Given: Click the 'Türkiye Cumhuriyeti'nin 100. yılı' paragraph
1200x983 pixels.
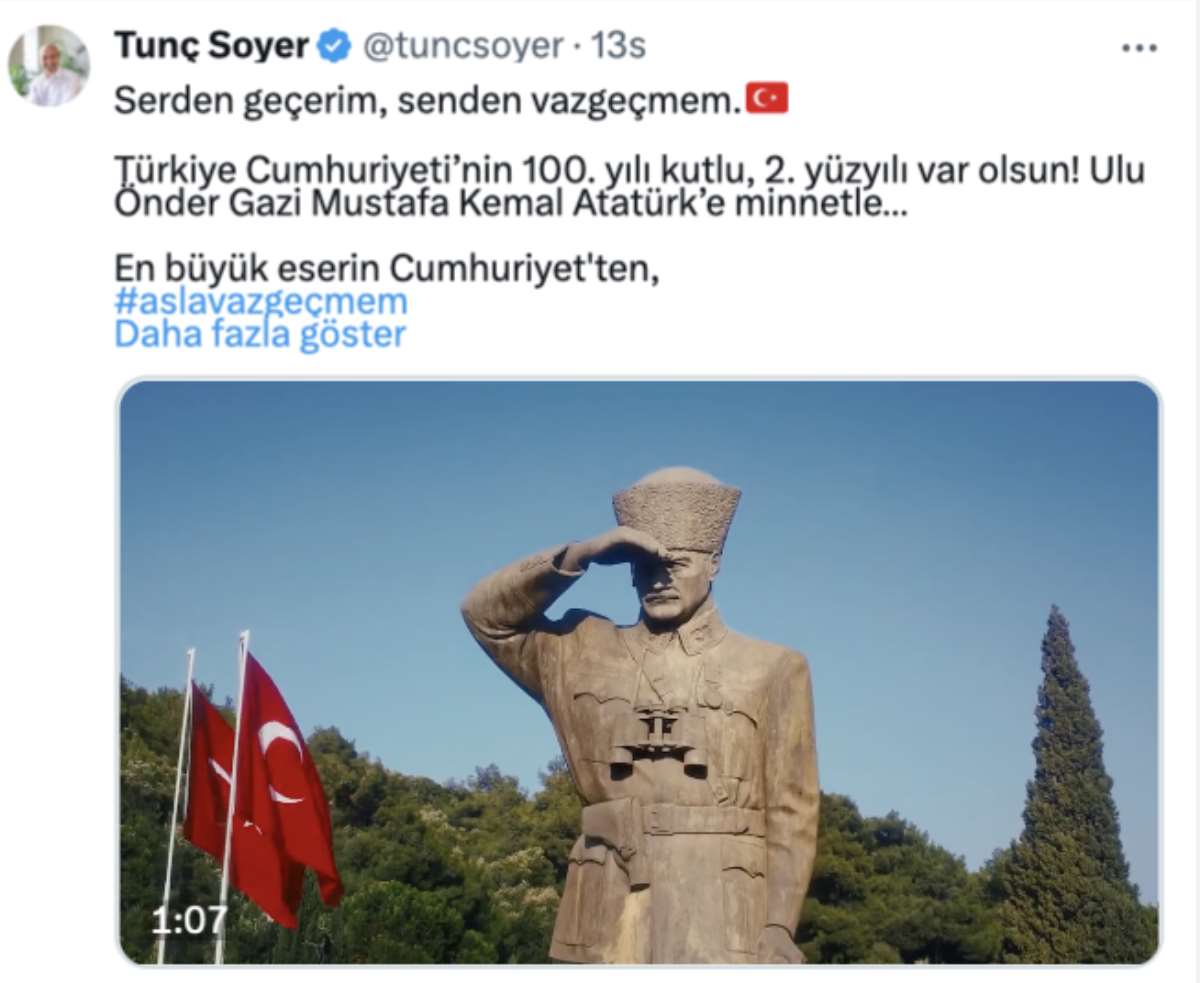Looking at the screenshot, I should click(629, 187).
